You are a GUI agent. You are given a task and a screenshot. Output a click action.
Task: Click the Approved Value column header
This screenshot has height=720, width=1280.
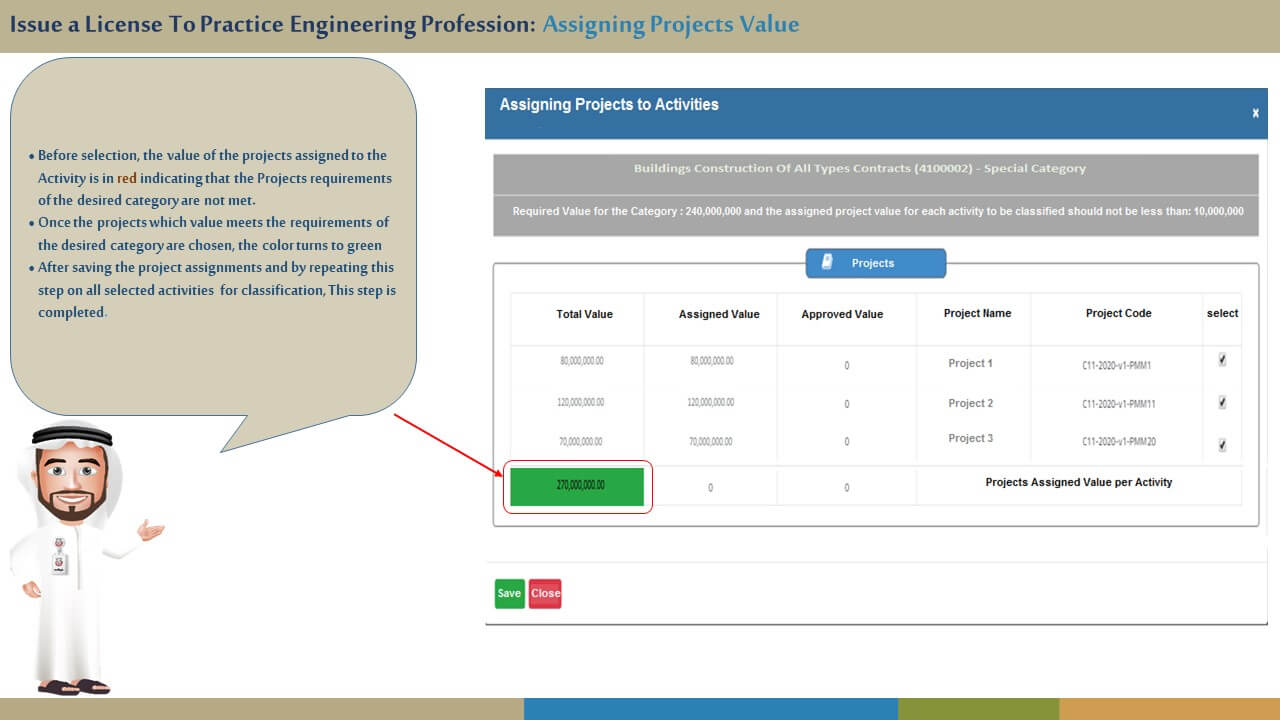click(842, 314)
